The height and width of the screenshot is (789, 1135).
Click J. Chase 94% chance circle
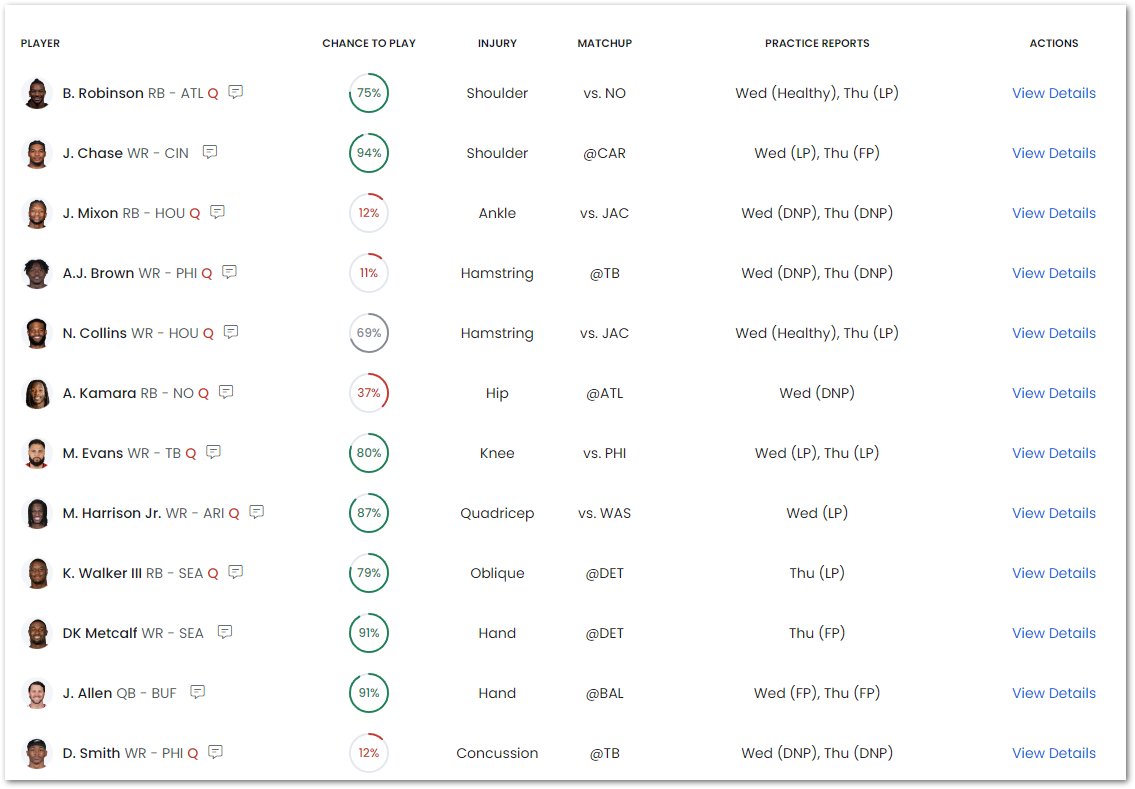point(369,153)
